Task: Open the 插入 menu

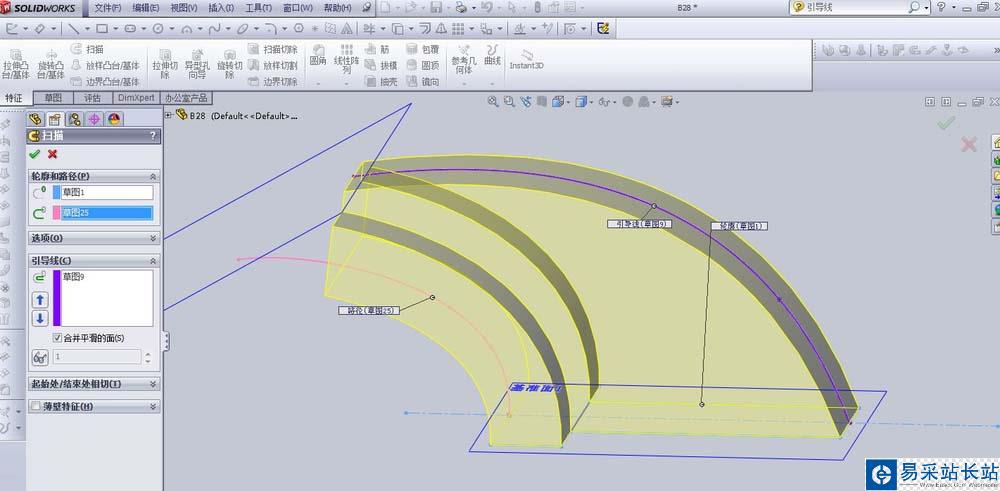Action: 221,7
